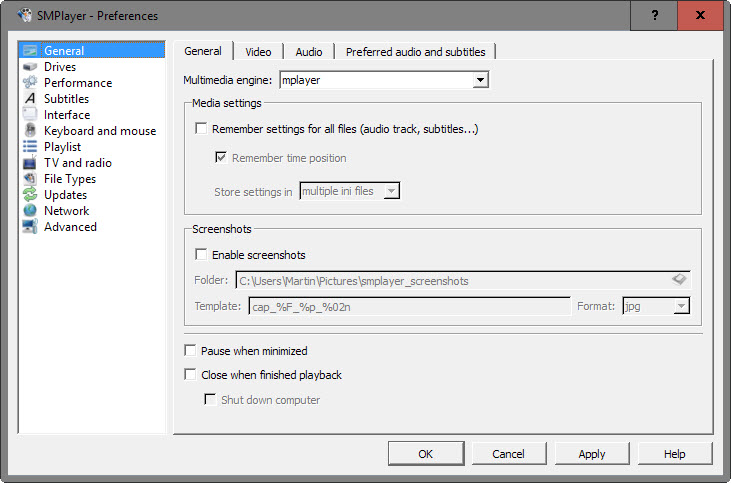Click the File Types icon
731x483 pixels.
[30, 179]
